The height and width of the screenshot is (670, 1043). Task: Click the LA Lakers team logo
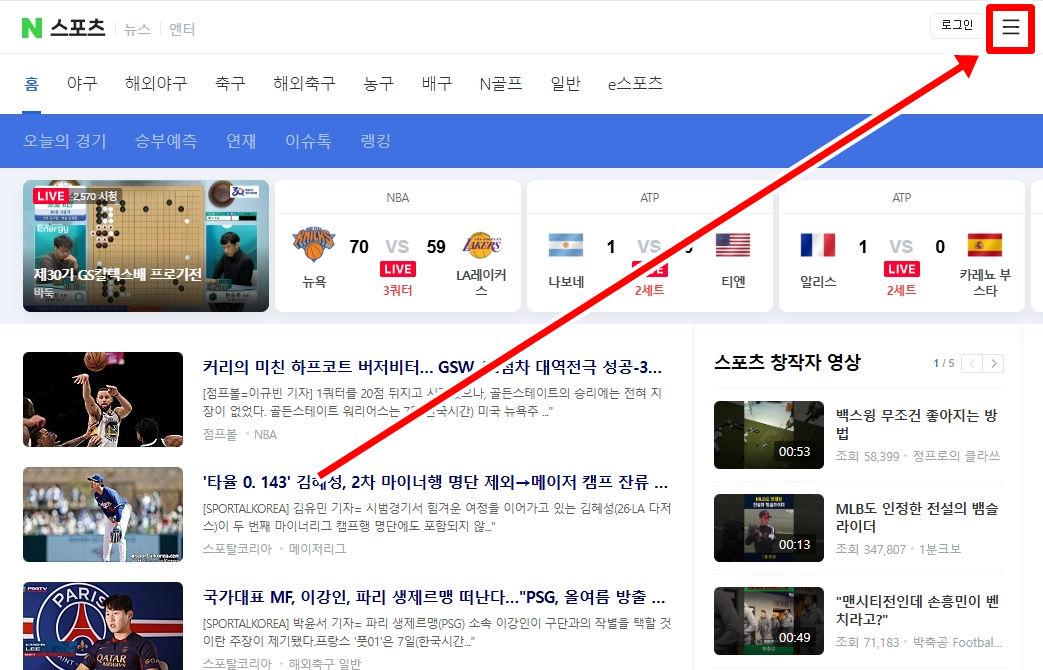(482, 246)
